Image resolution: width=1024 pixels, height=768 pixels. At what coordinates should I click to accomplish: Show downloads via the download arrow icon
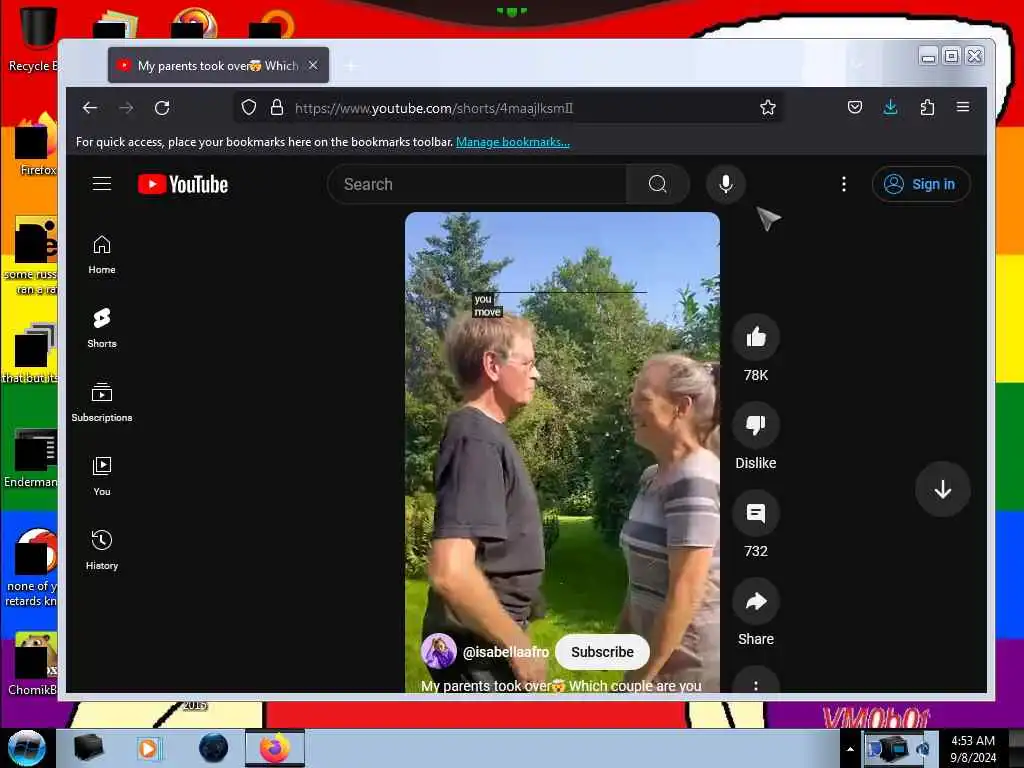coord(890,107)
